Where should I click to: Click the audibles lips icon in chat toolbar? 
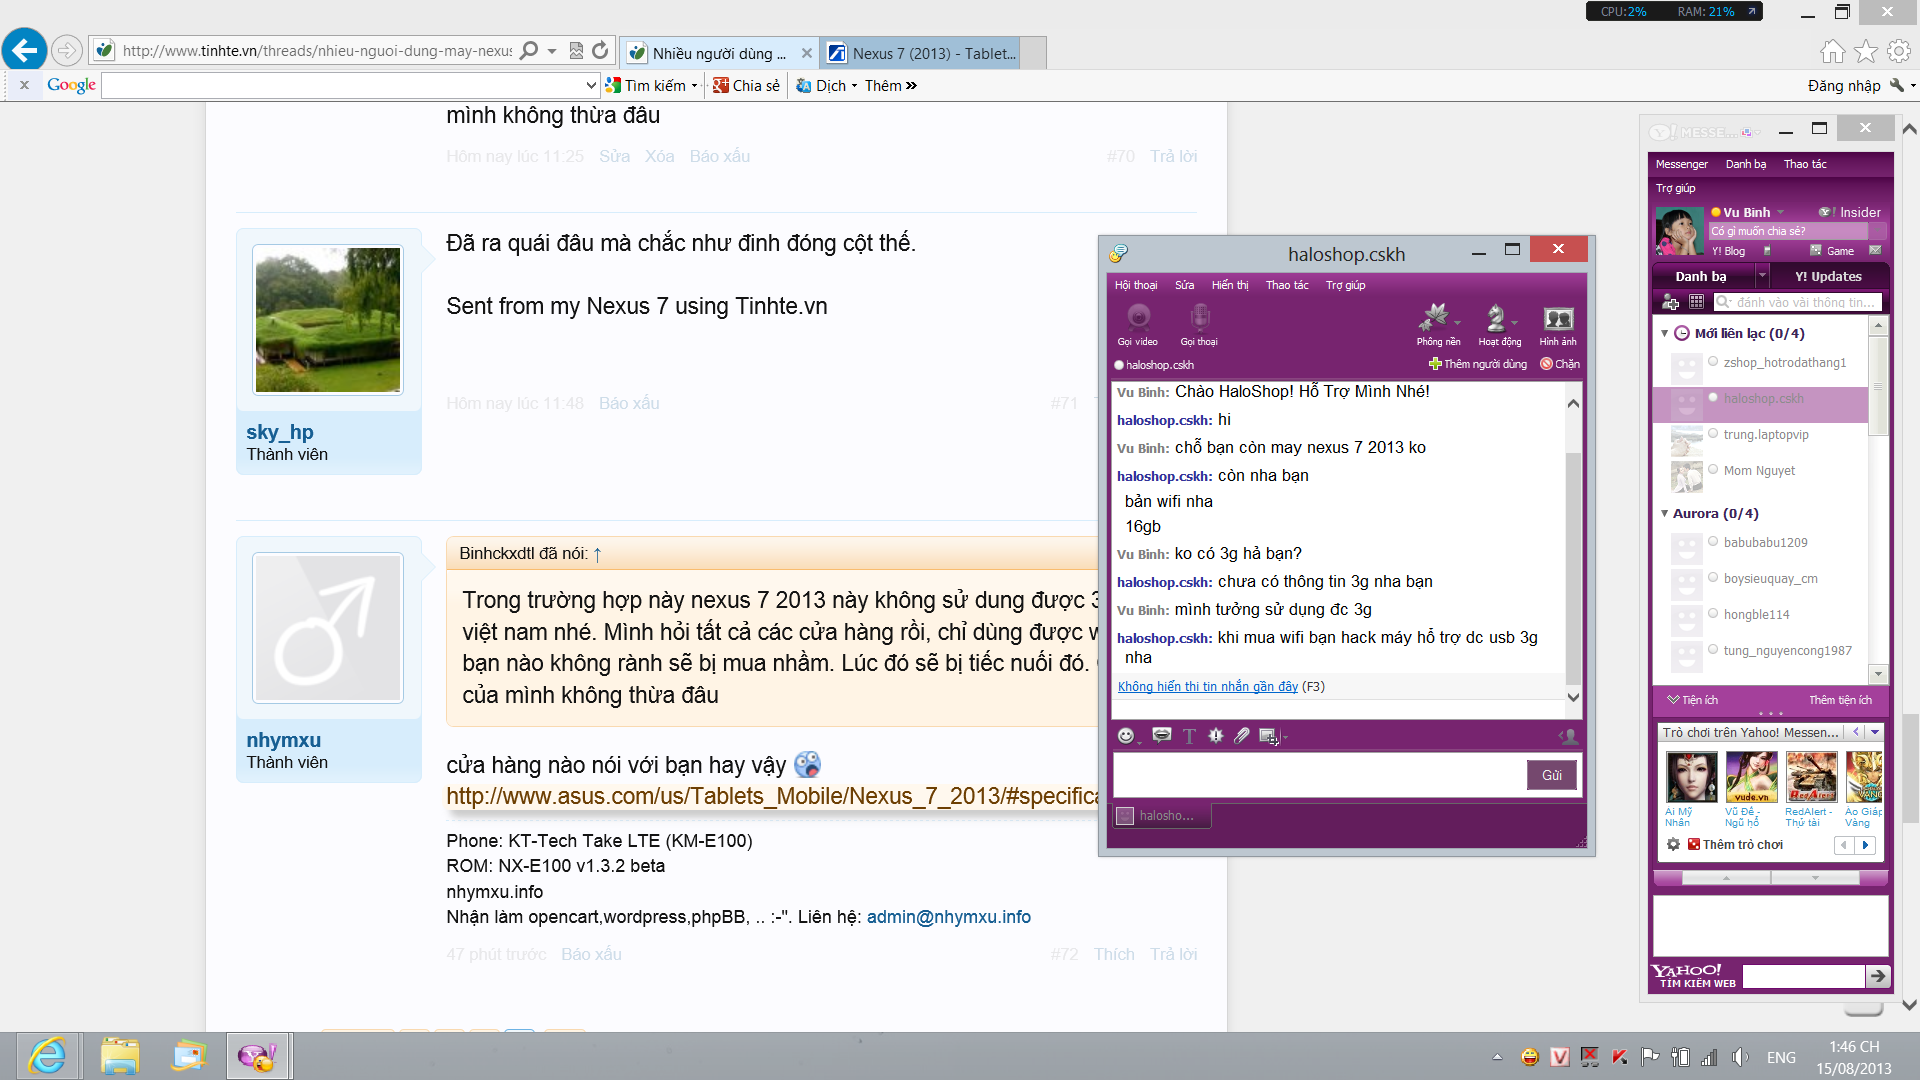(x=1161, y=736)
